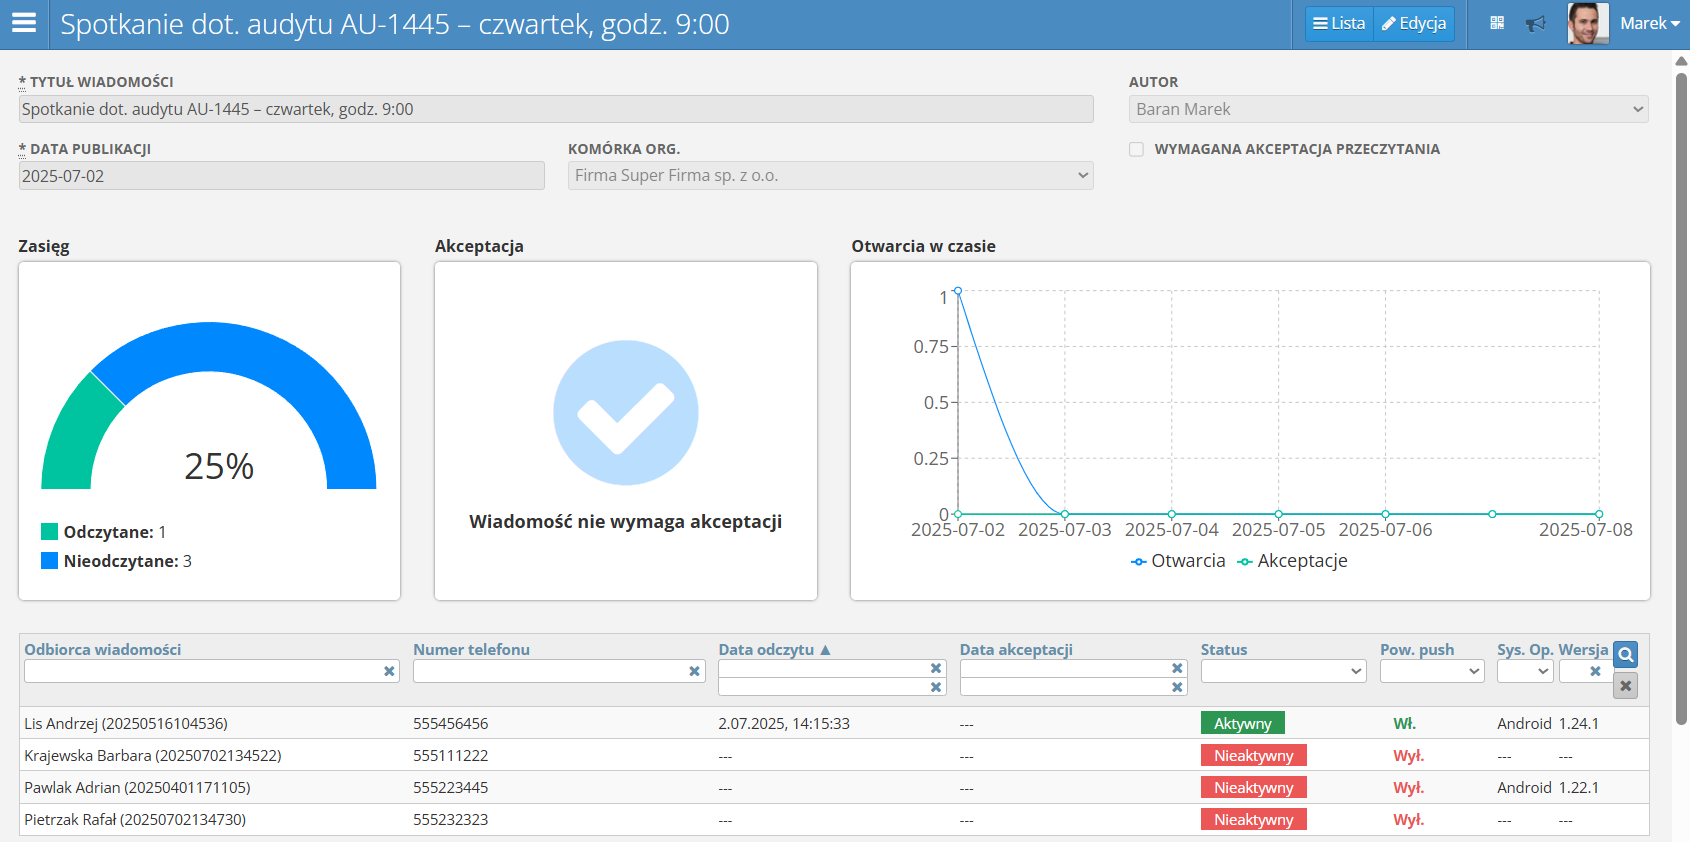This screenshot has height=842, width=1690.
Task: Sort by Data akceptacji column
Action: (x=1016, y=649)
